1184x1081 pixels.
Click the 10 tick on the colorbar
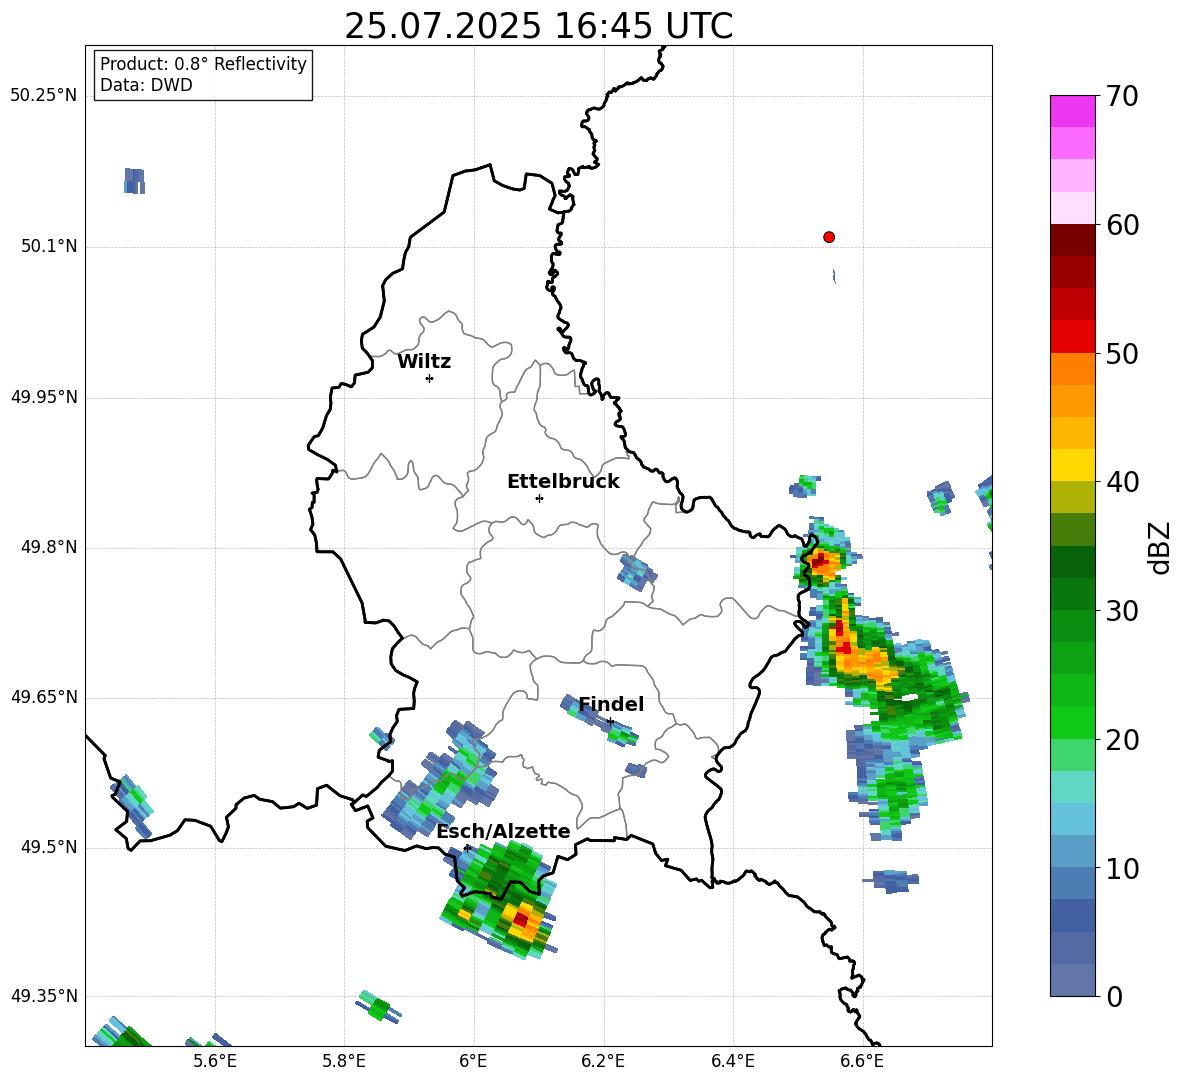tap(1122, 868)
